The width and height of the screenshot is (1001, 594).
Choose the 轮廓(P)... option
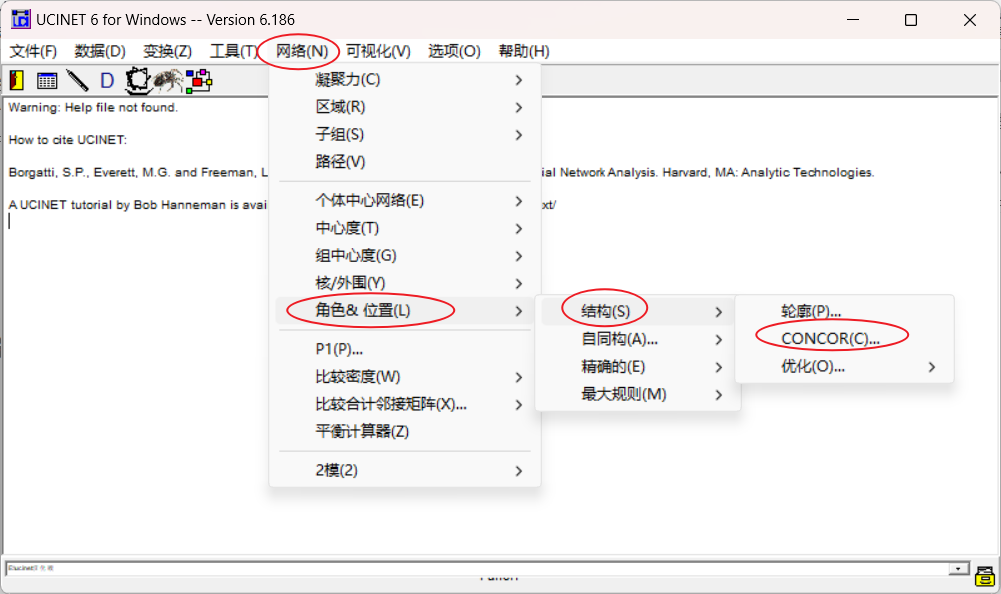click(844, 312)
